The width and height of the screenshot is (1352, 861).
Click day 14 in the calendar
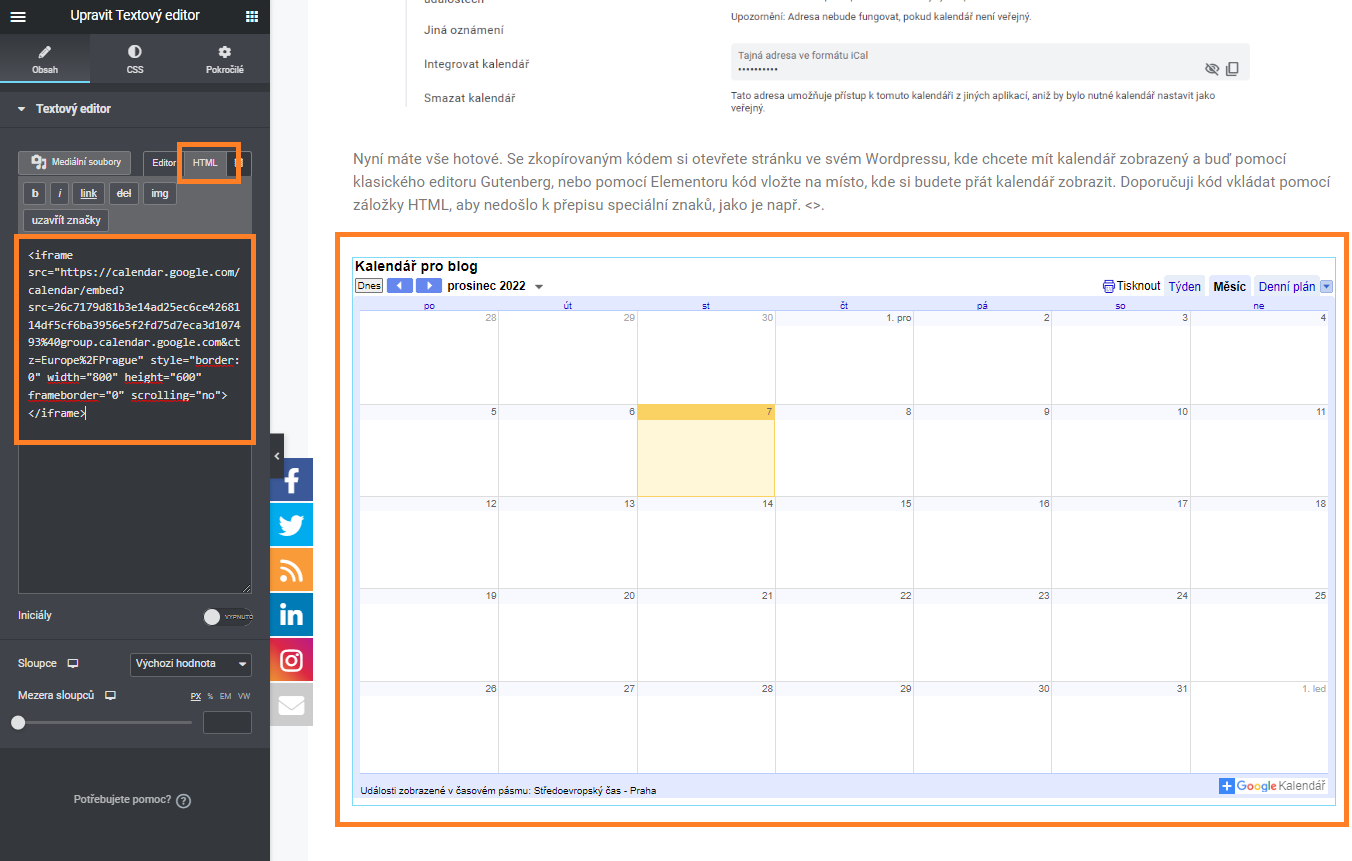pos(706,542)
